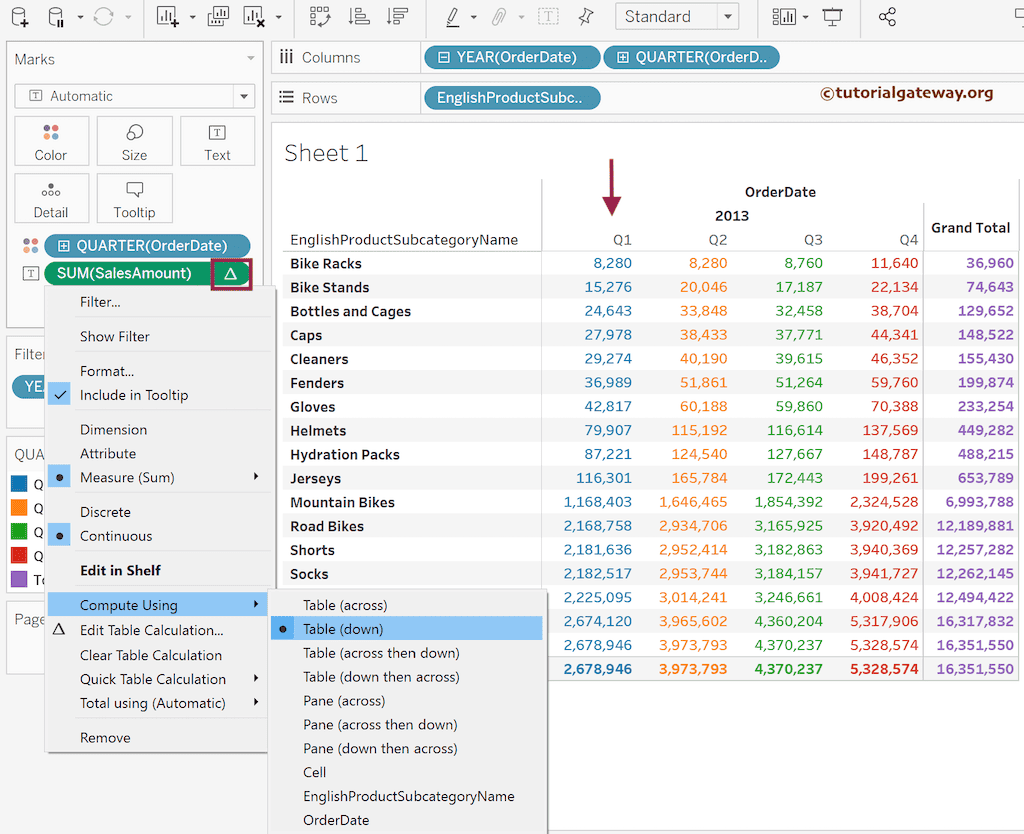Click the Fix Axes pin icon
Image resolution: width=1024 pixels, height=834 pixels.
(x=586, y=16)
